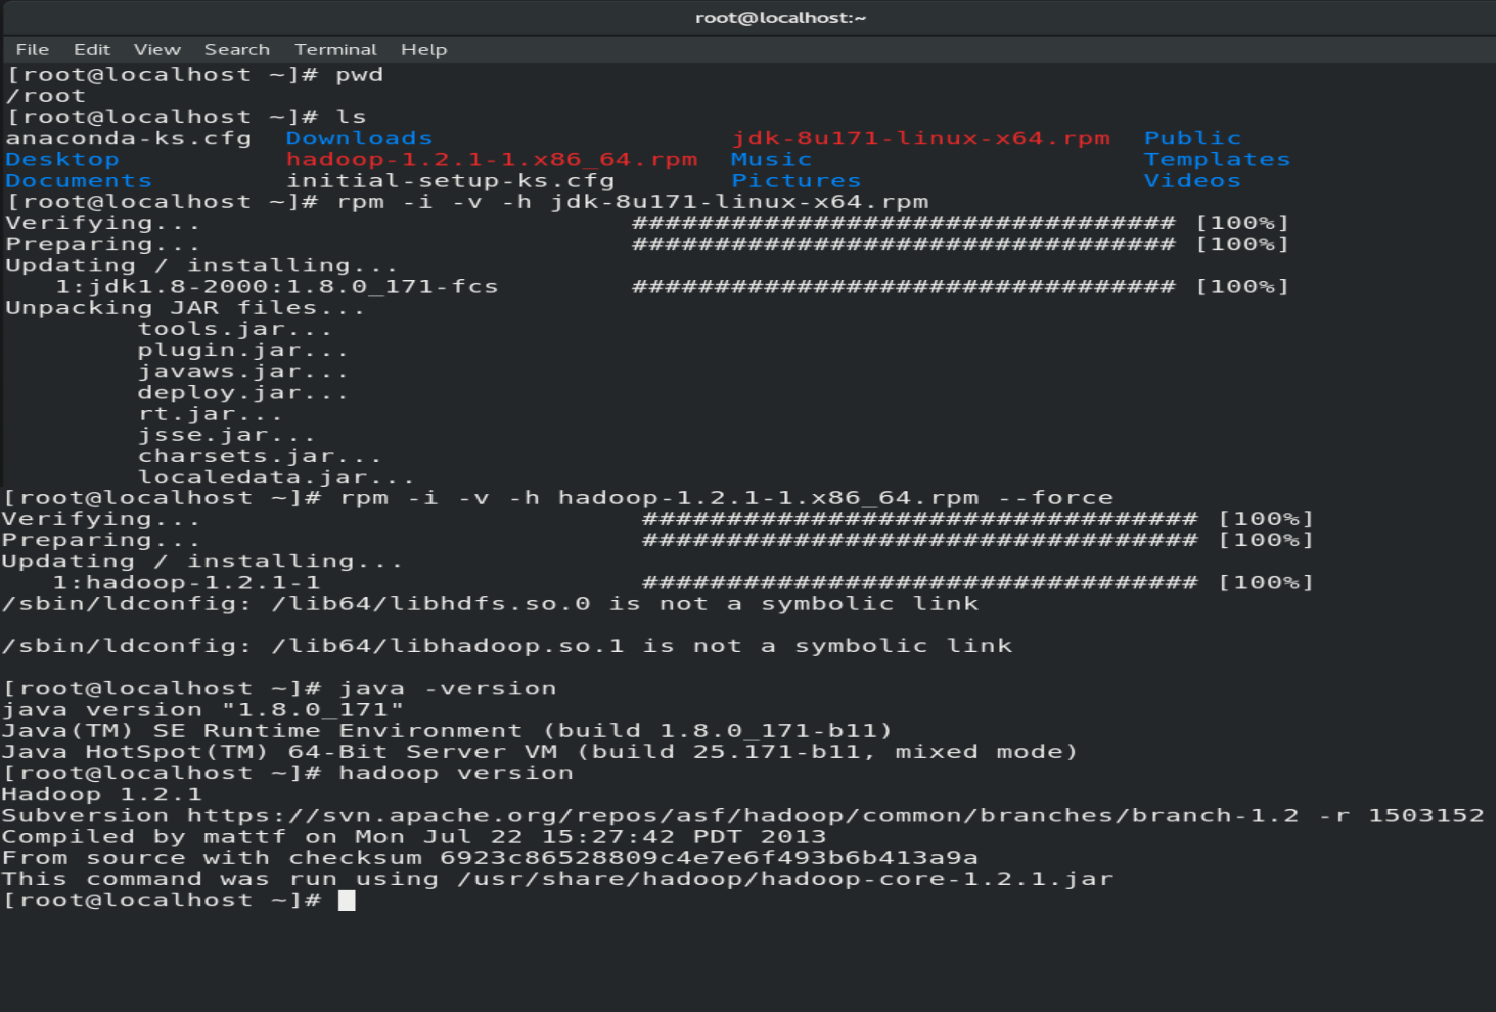This screenshot has width=1496, height=1012.
Task: Click 'deploy.jar...' line
Action: pyautogui.click(x=243, y=392)
